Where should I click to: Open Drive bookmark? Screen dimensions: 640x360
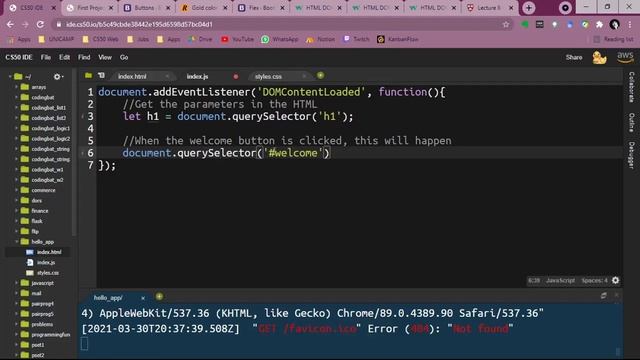pos(200,39)
